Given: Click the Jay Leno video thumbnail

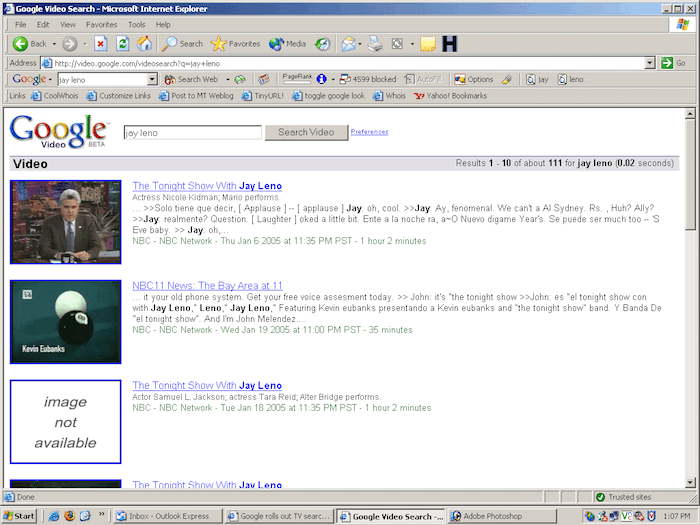Looking at the screenshot, I should 65,222.
